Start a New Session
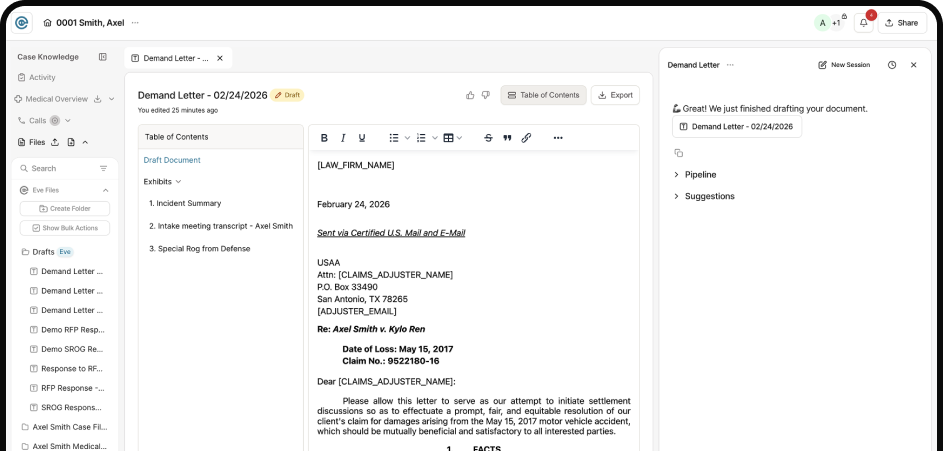Image resolution: width=943 pixels, height=451 pixels. point(844,65)
